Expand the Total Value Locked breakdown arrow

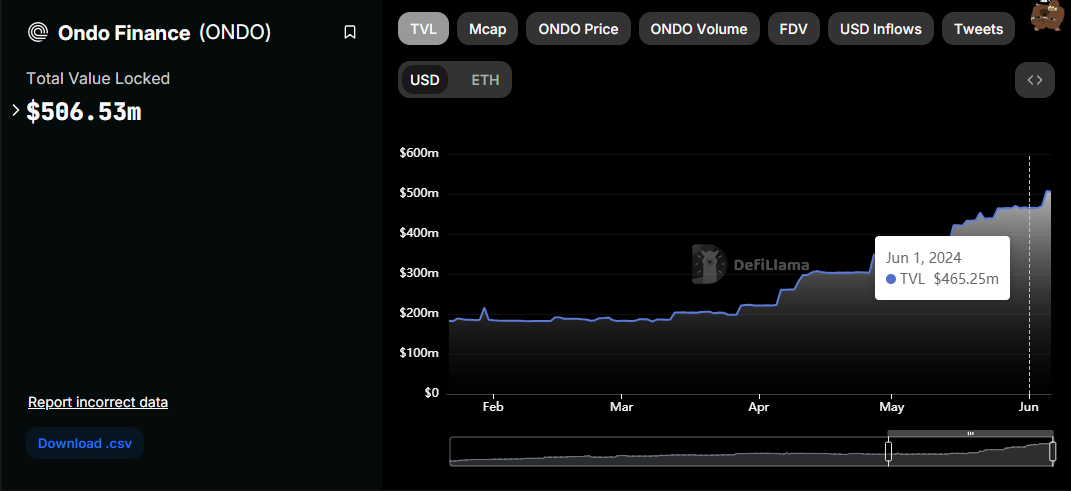(16, 110)
